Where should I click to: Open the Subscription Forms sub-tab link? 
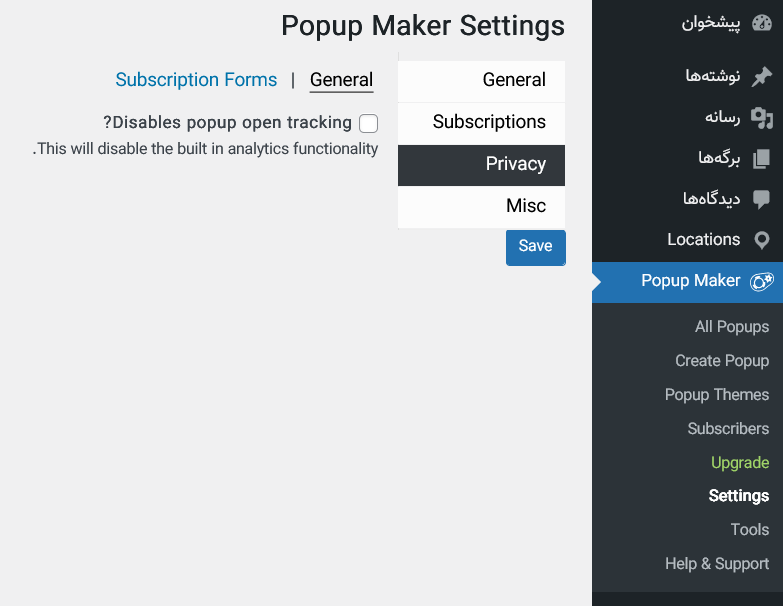196,80
